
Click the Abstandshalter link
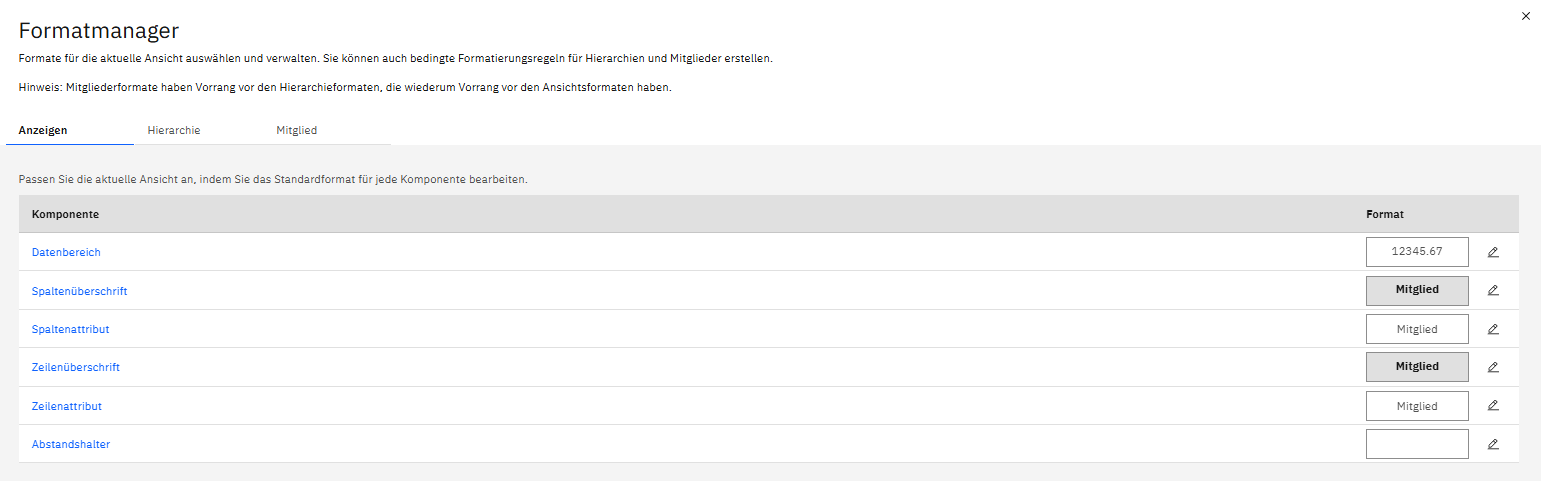71,444
